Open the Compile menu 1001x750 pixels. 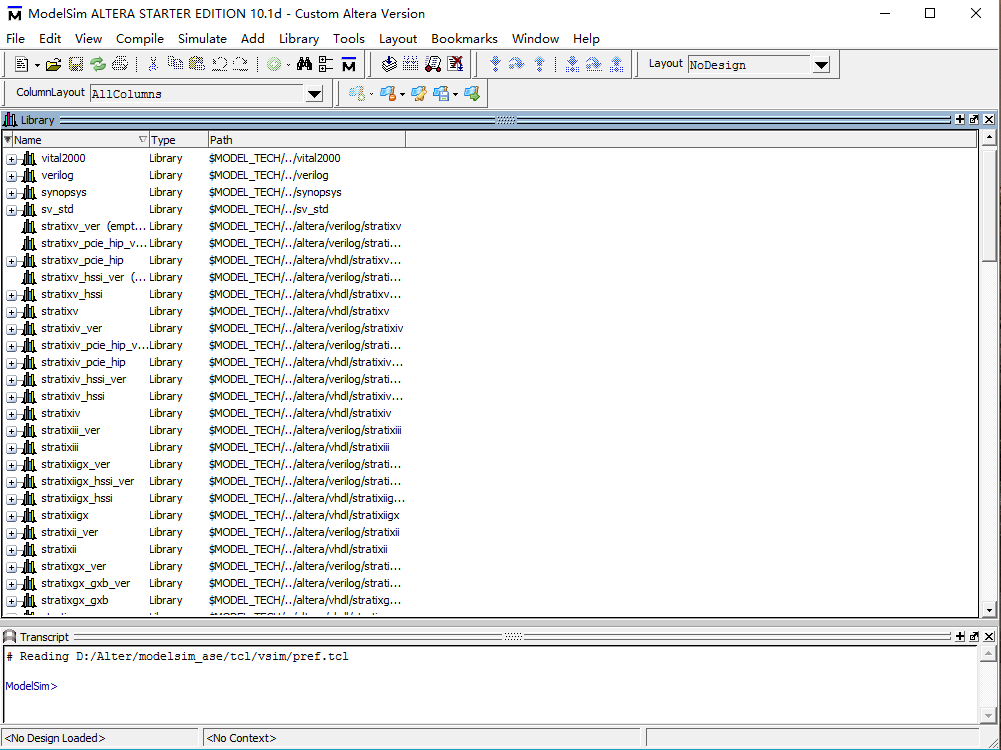(140, 39)
